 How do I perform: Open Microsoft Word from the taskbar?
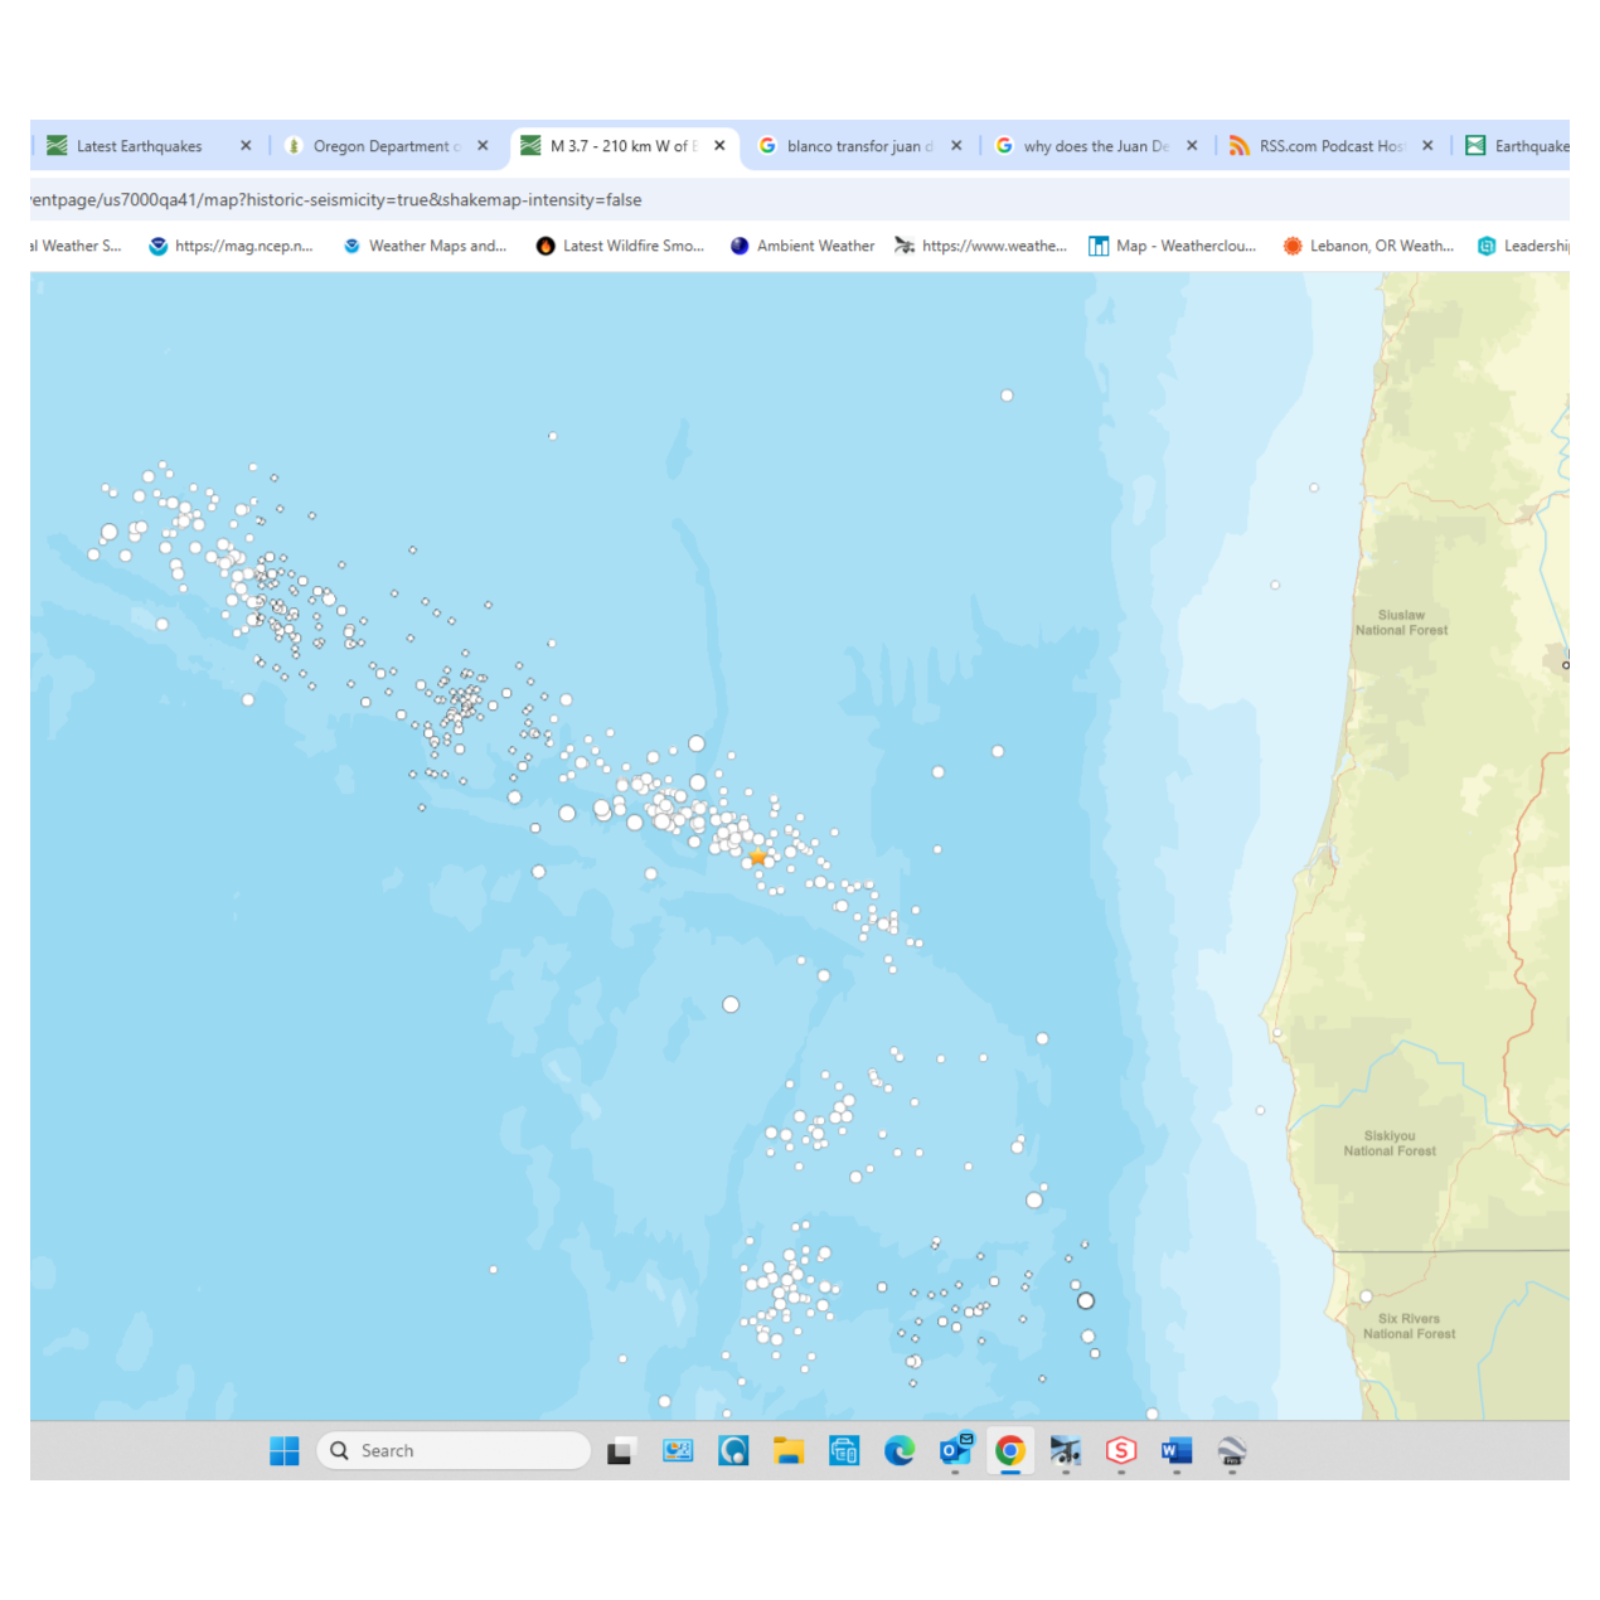pyautogui.click(x=1176, y=1450)
